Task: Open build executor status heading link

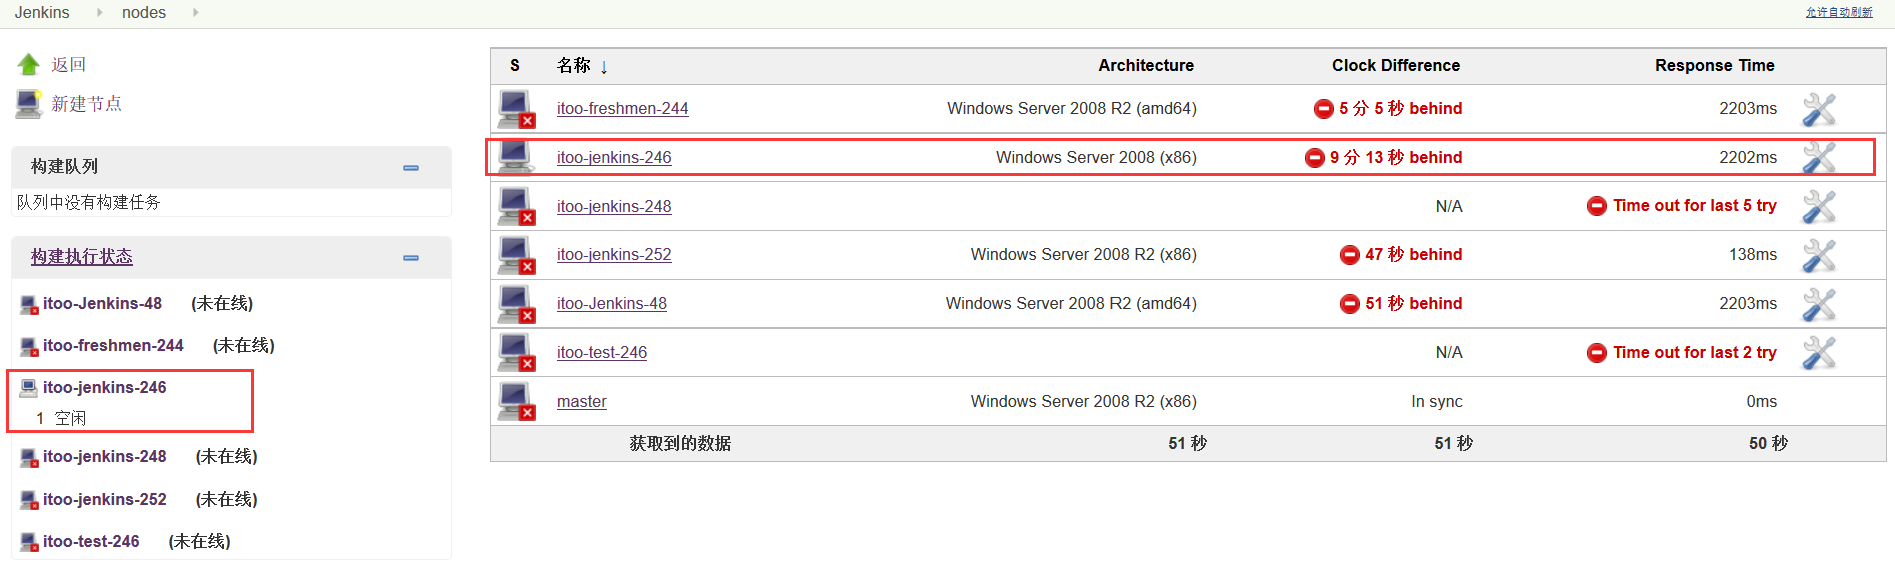Action: coord(82,257)
